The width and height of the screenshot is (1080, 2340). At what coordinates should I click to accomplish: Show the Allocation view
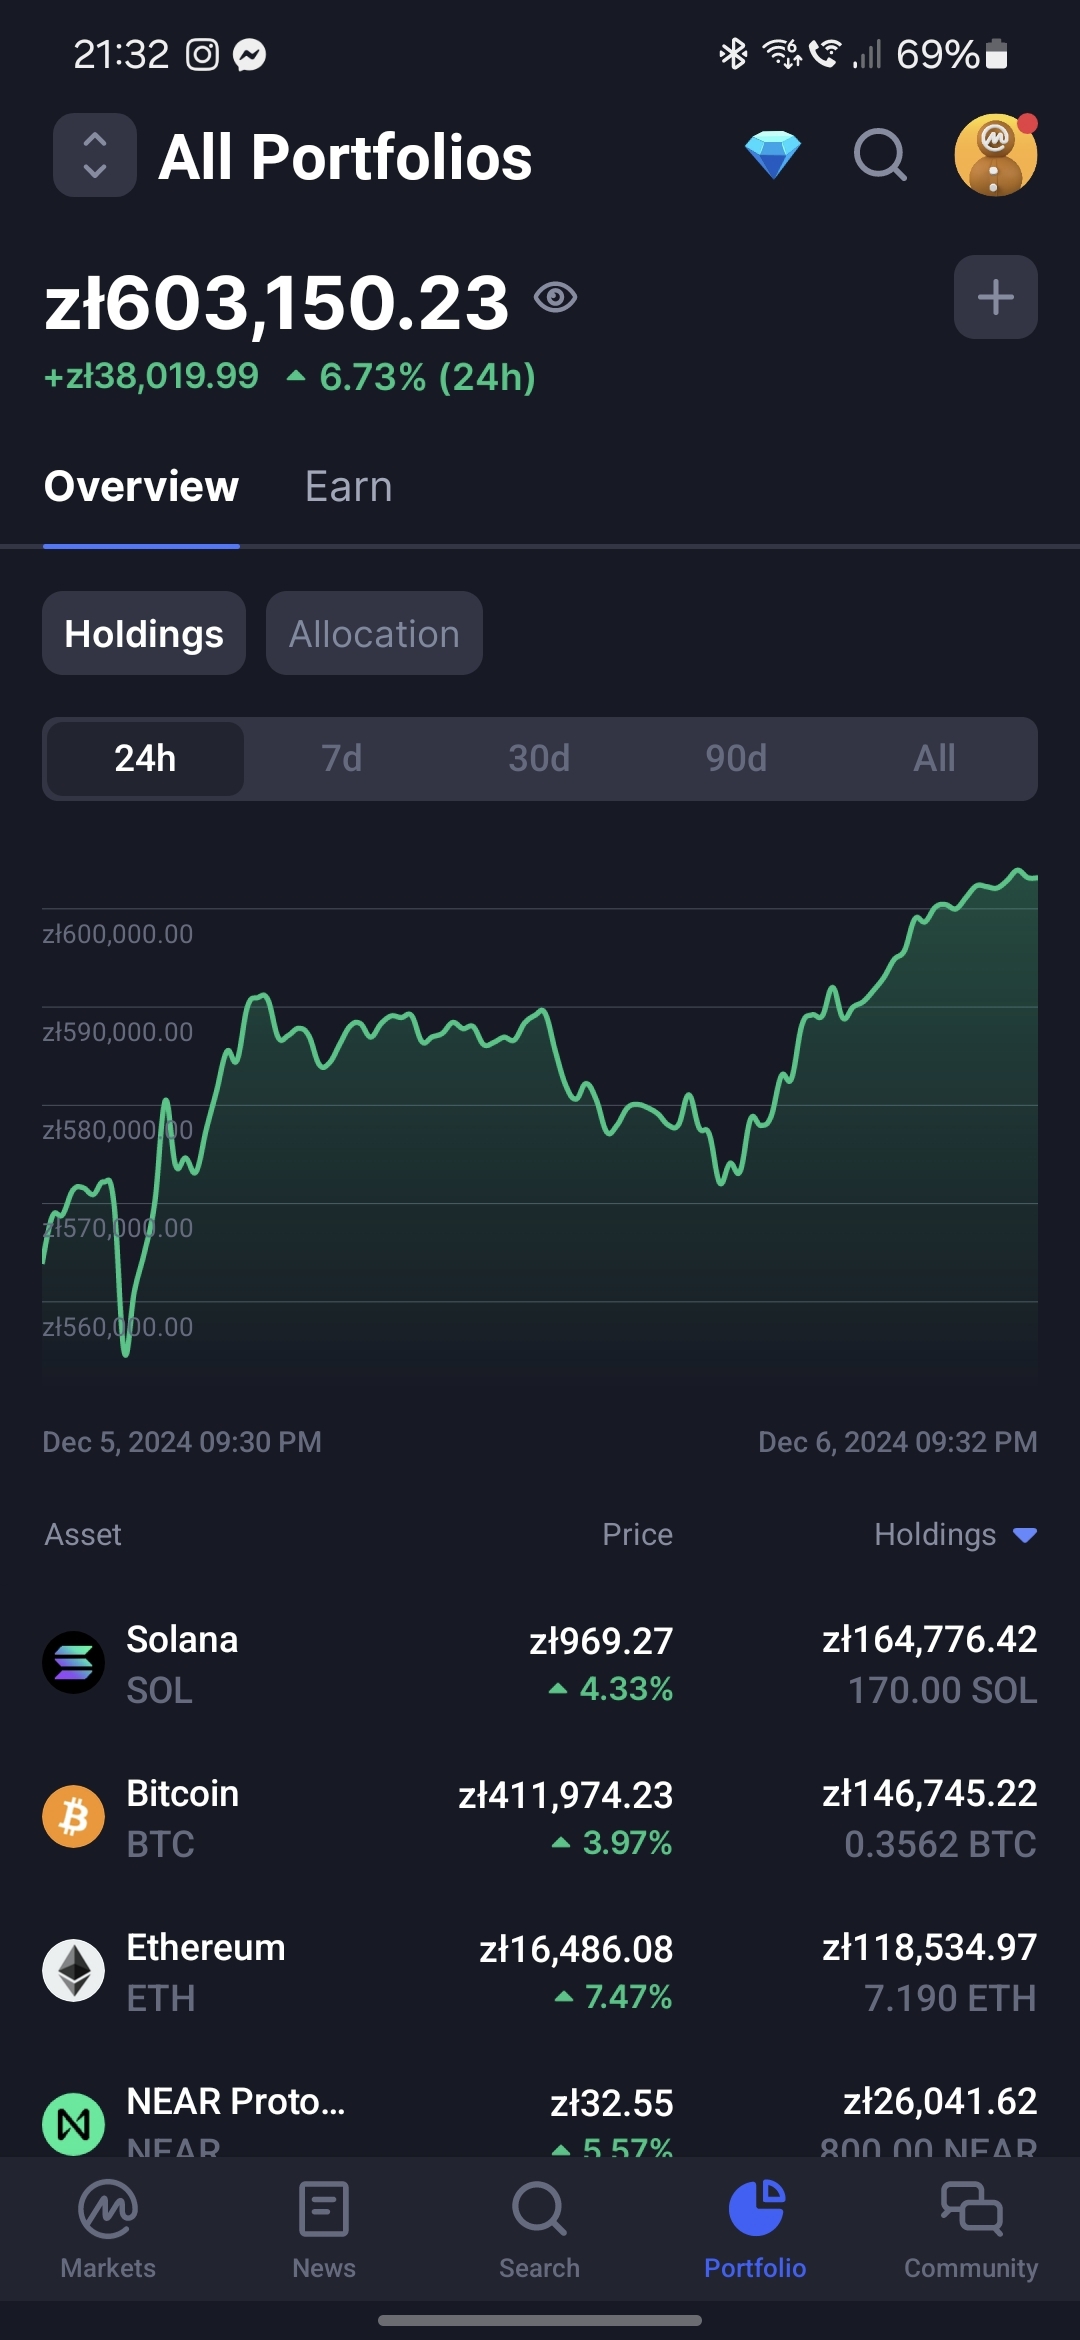374,634
